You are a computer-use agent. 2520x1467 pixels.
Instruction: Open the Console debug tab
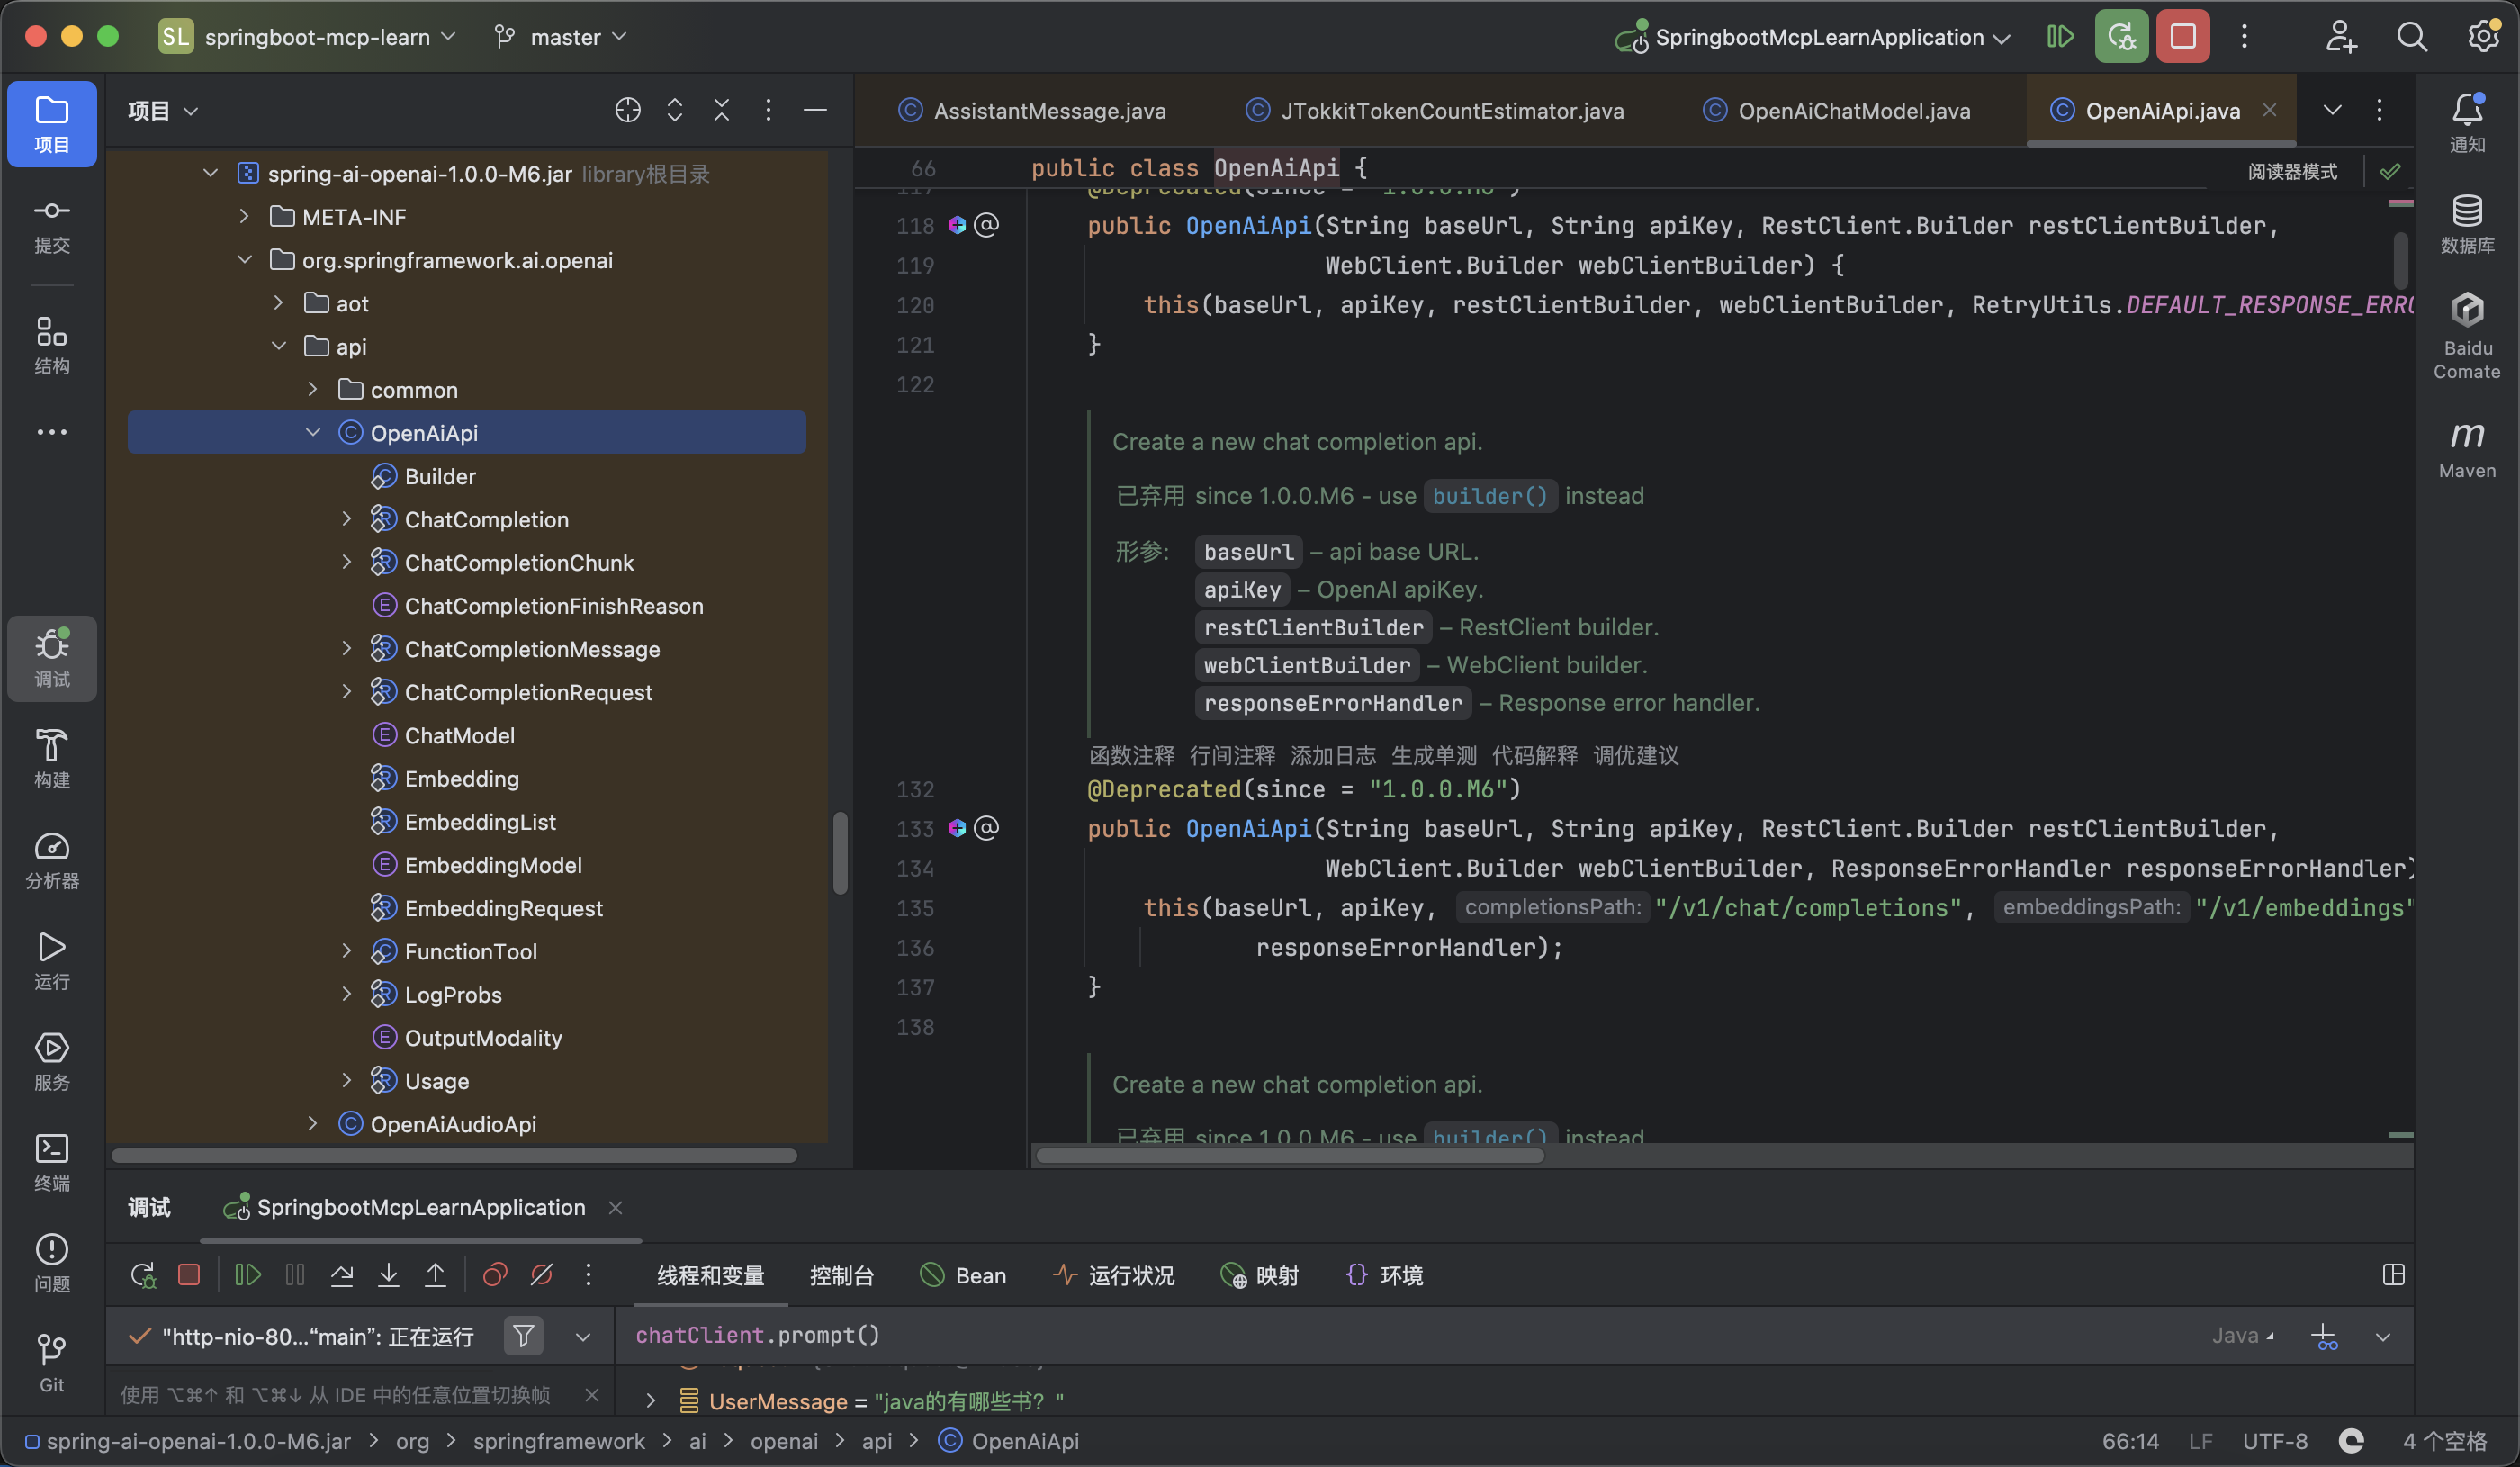pos(841,1275)
